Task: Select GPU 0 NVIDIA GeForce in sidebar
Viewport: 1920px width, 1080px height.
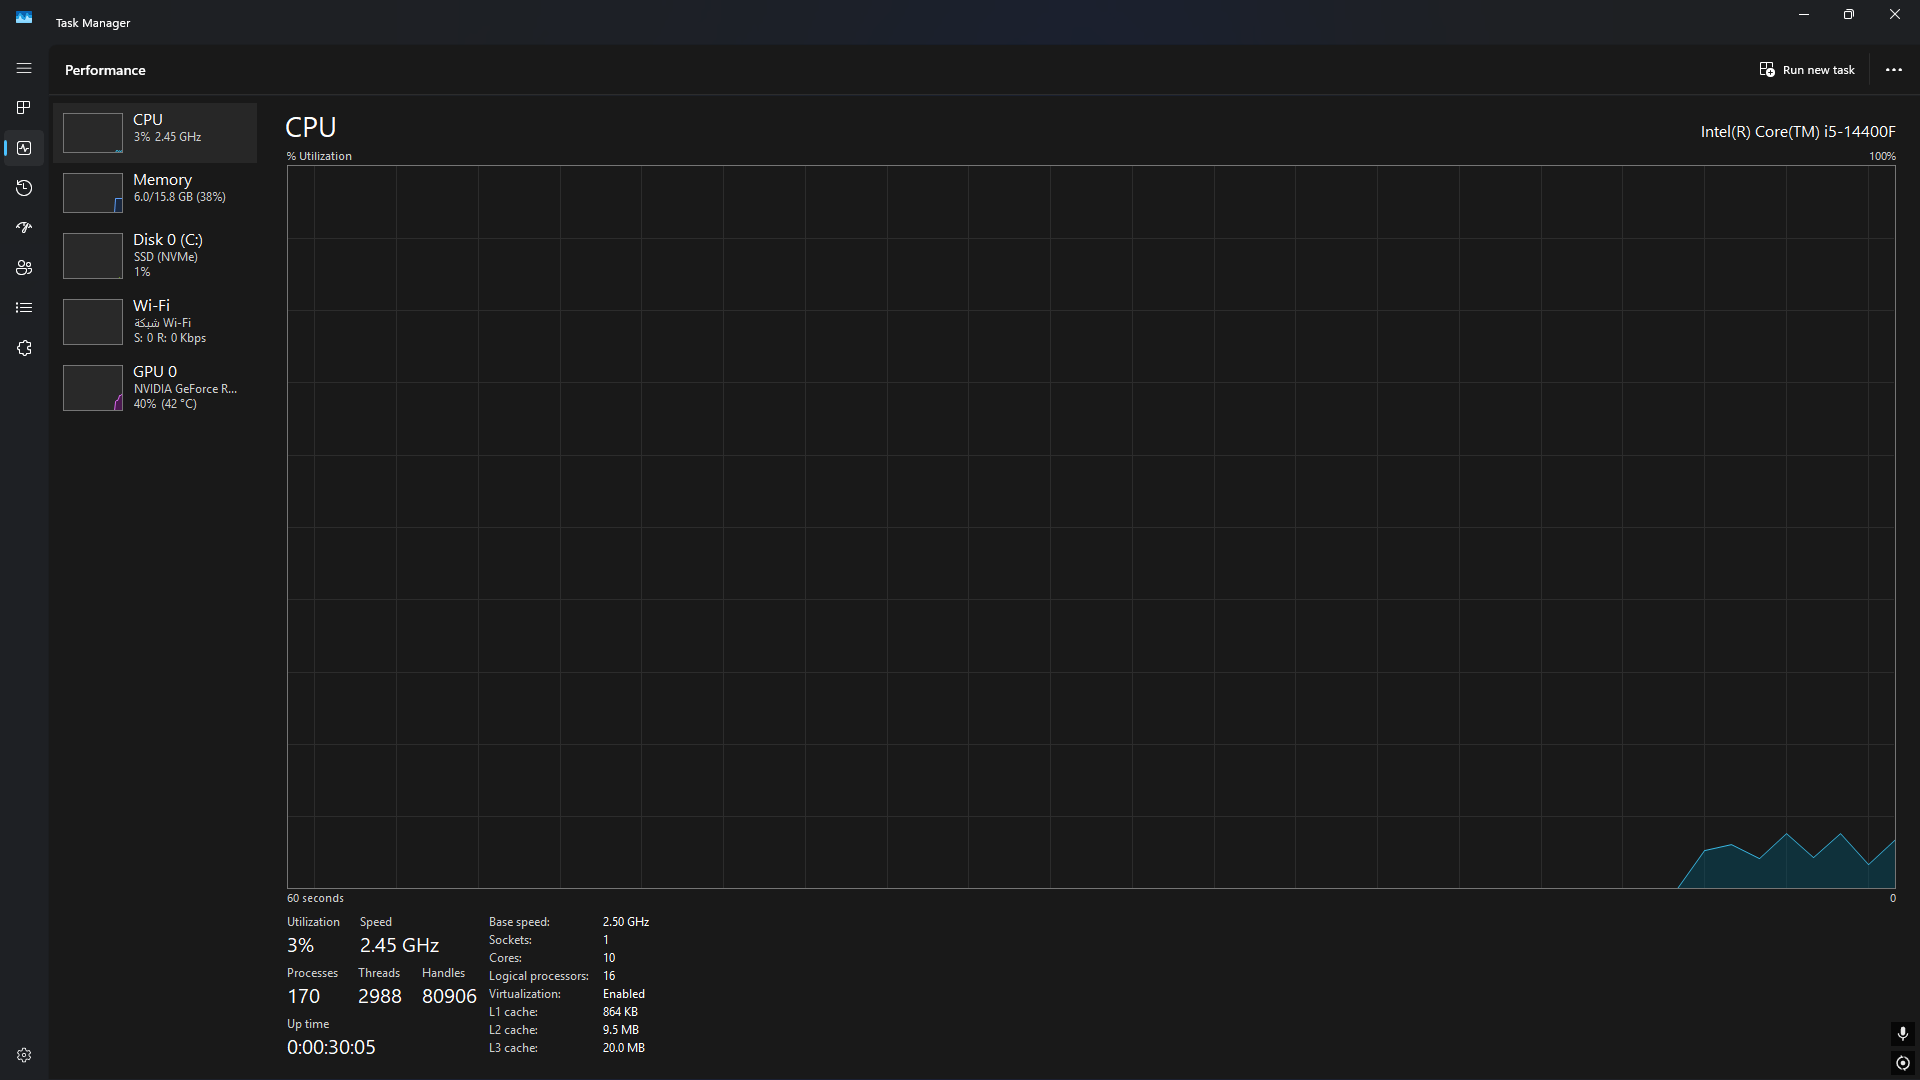Action: (x=155, y=387)
